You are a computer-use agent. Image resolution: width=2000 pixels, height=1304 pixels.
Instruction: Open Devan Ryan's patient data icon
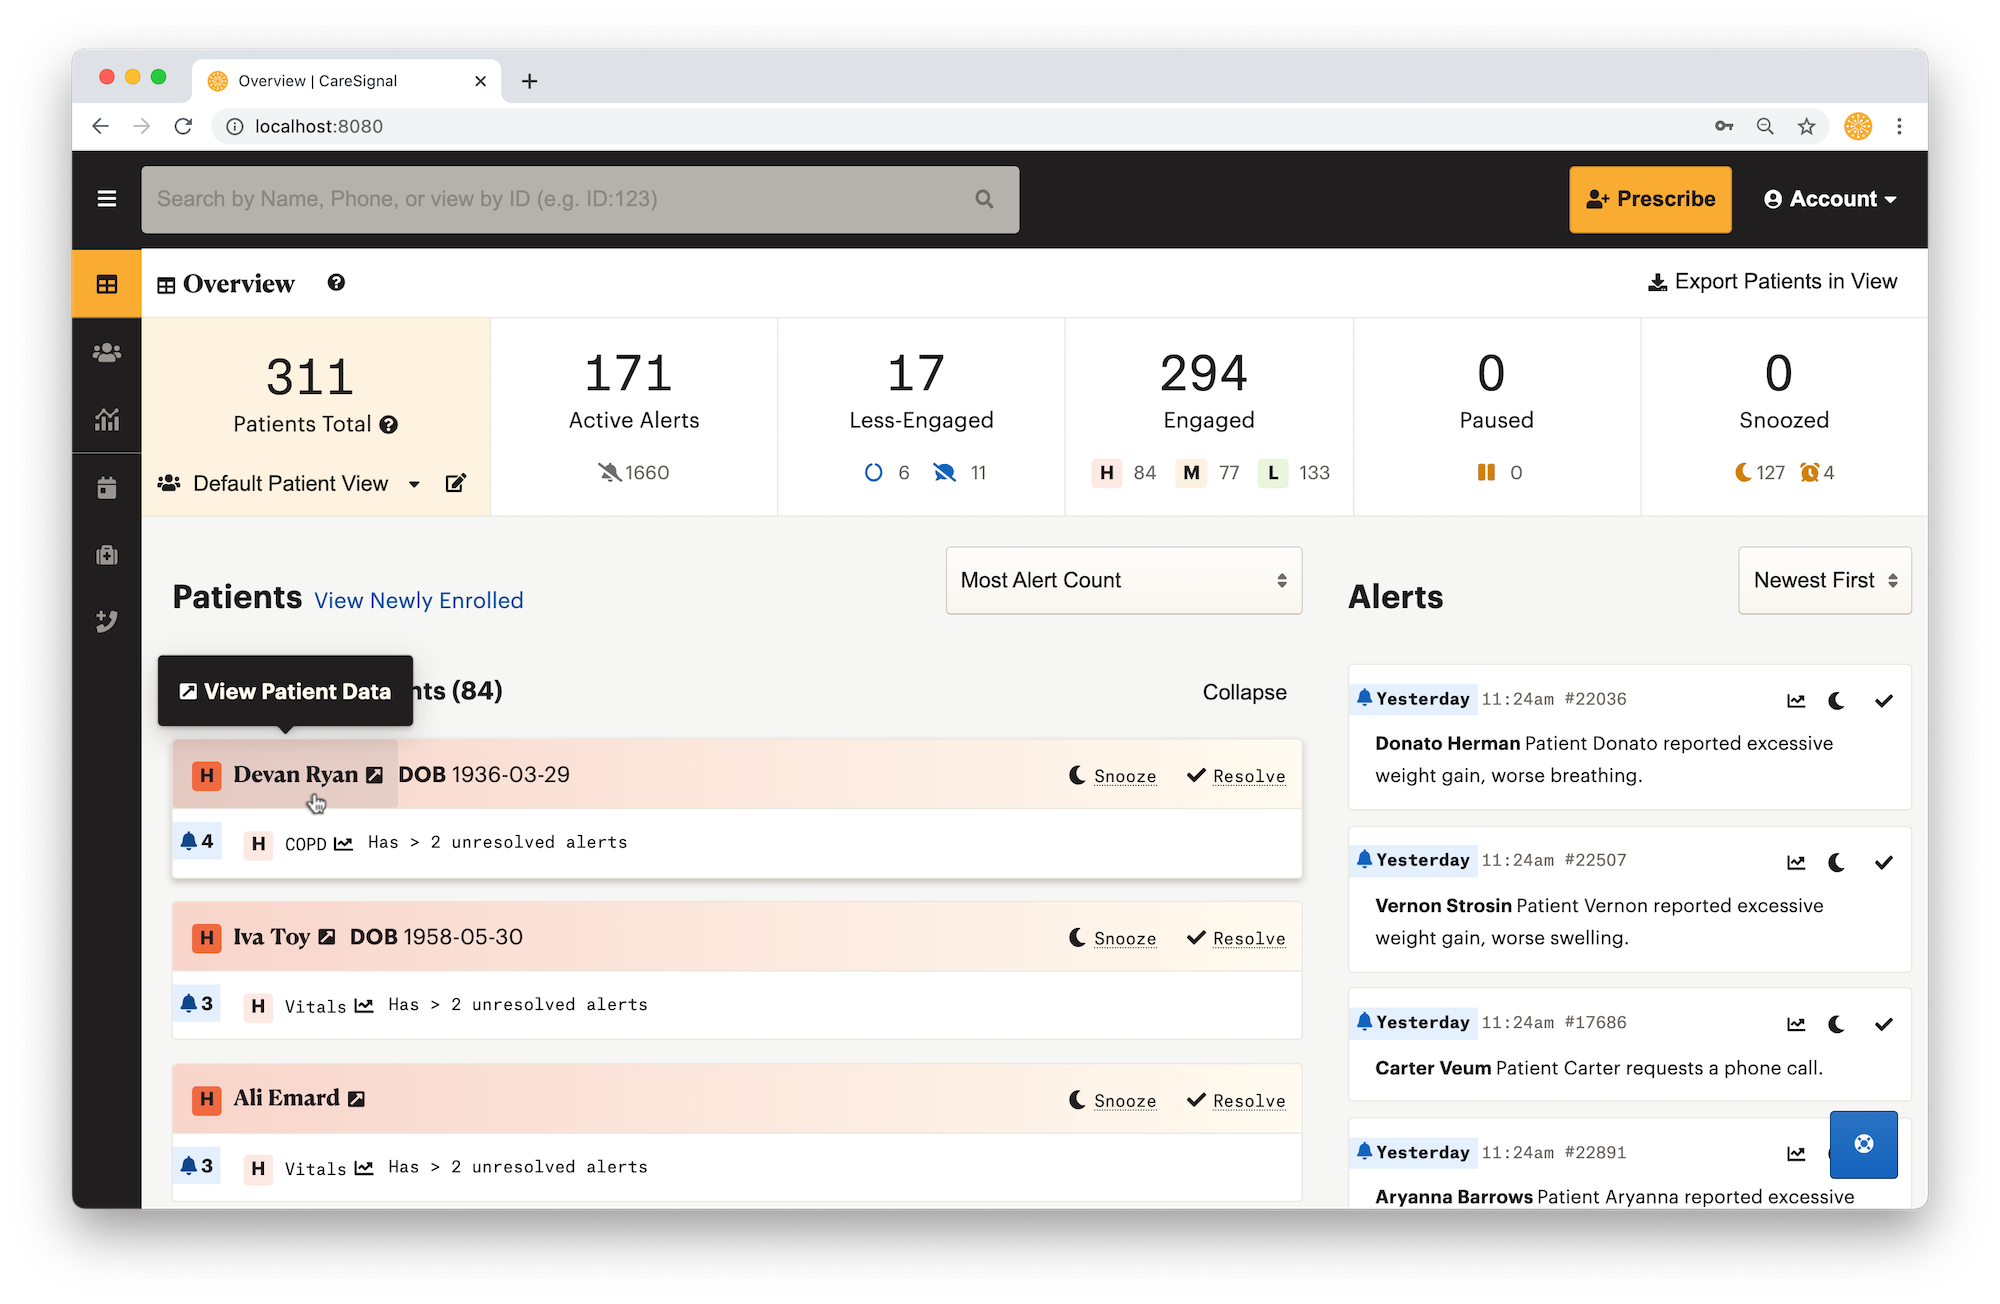coord(374,775)
